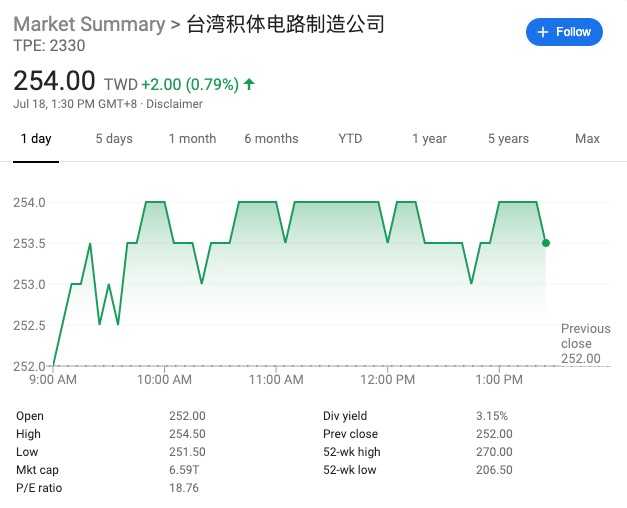Viewport: 627px width, 508px height.
Task: Click the Follow button
Action: tap(564, 32)
